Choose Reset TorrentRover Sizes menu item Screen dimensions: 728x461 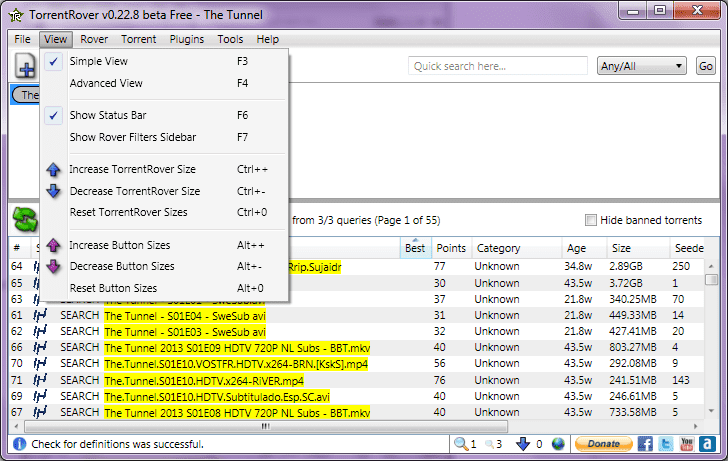(x=162, y=213)
